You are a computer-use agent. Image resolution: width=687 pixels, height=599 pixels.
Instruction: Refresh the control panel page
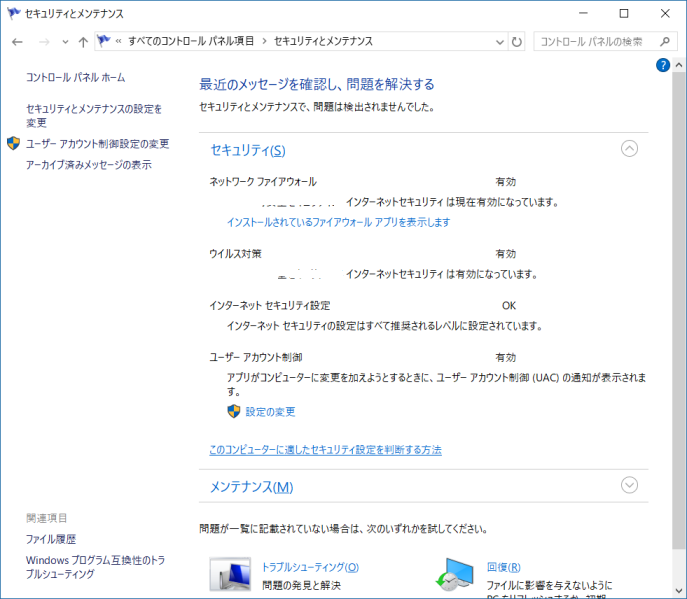coord(517,42)
